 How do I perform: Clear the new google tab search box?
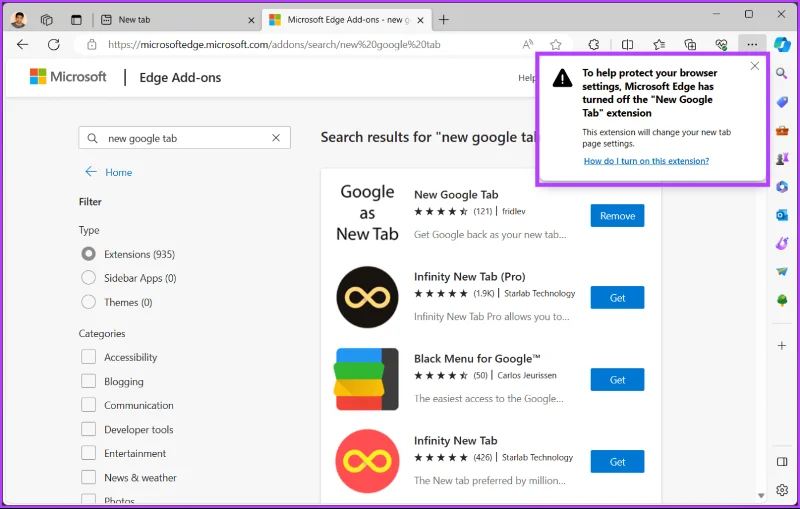click(x=276, y=138)
